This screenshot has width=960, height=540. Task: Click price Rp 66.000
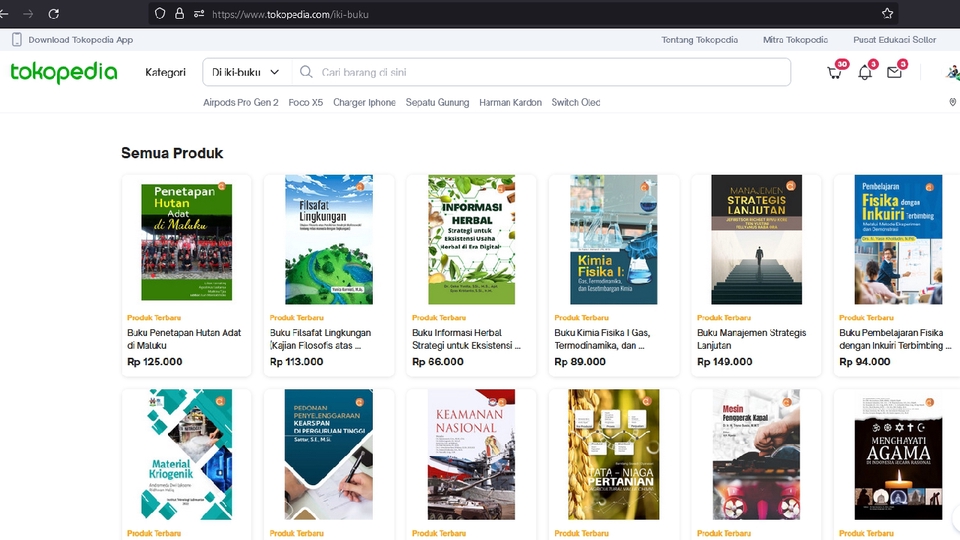(438, 362)
